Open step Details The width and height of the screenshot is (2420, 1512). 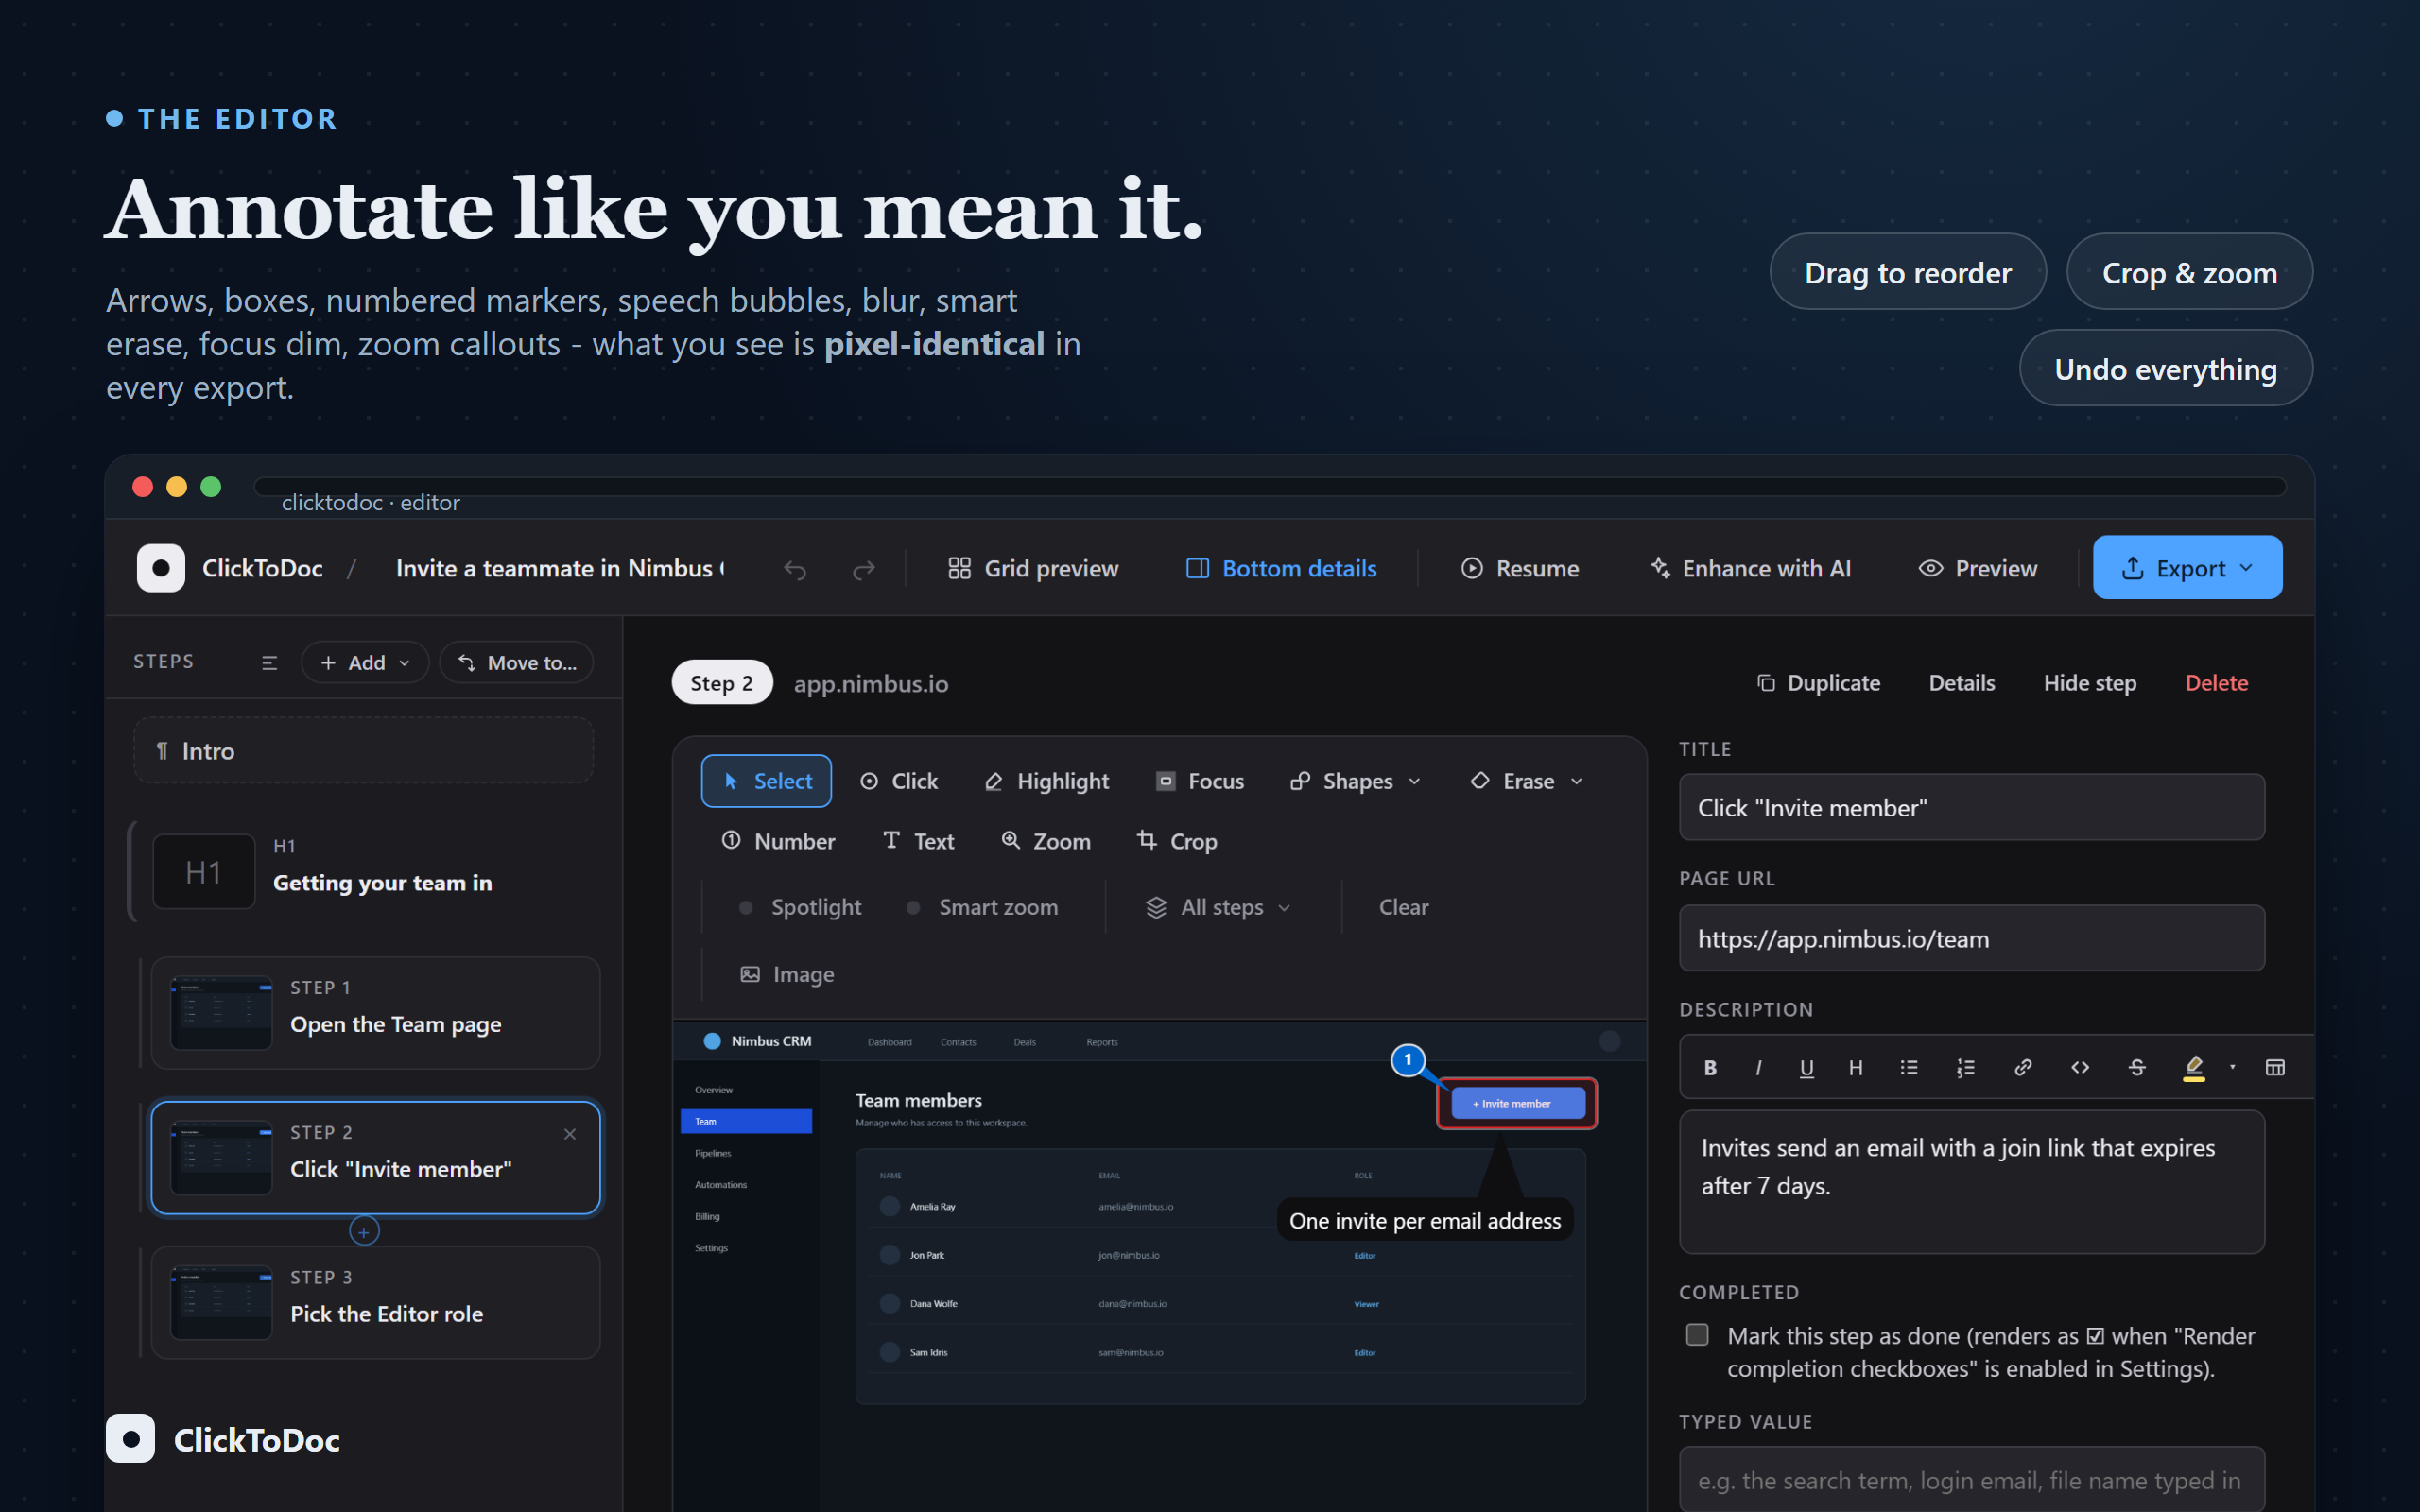point(1961,683)
